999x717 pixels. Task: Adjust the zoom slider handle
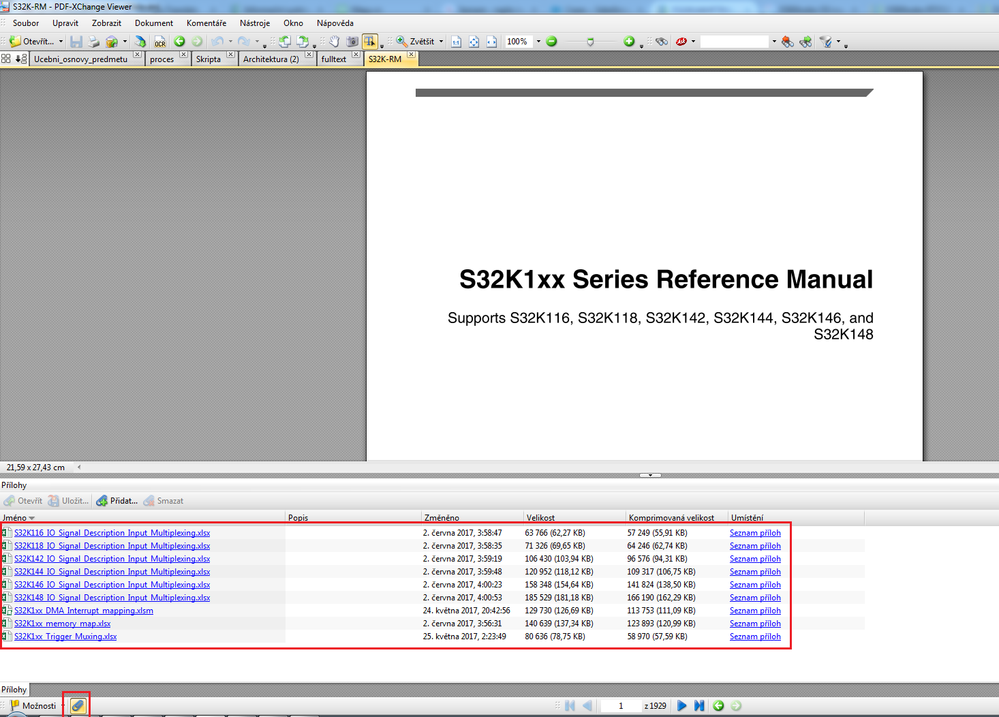coord(590,41)
